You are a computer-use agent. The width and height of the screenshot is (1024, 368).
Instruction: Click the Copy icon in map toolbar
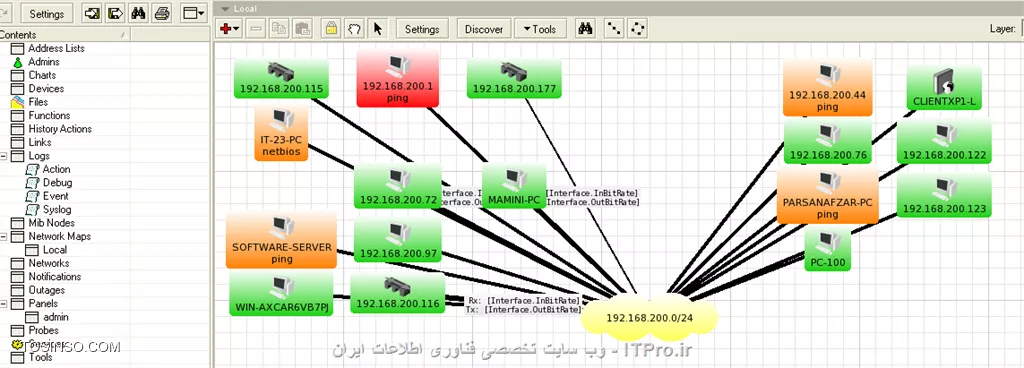click(279, 29)
